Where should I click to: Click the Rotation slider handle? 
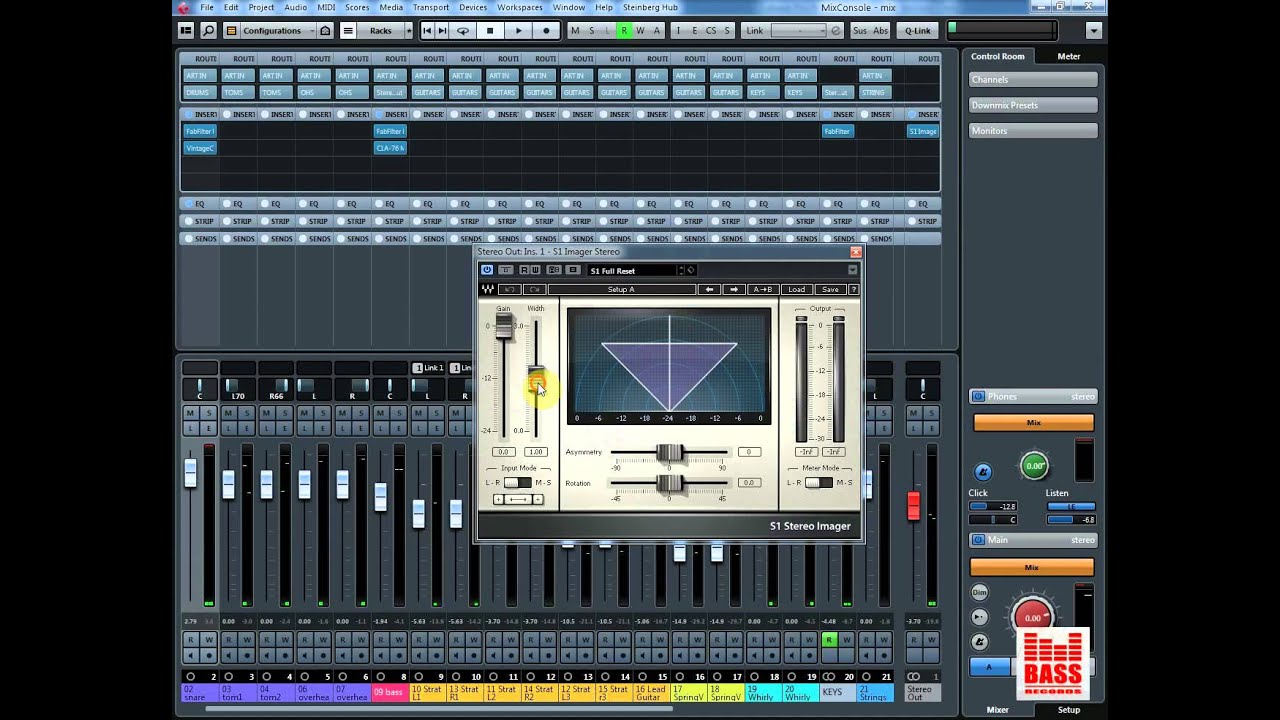pos(669,483)
